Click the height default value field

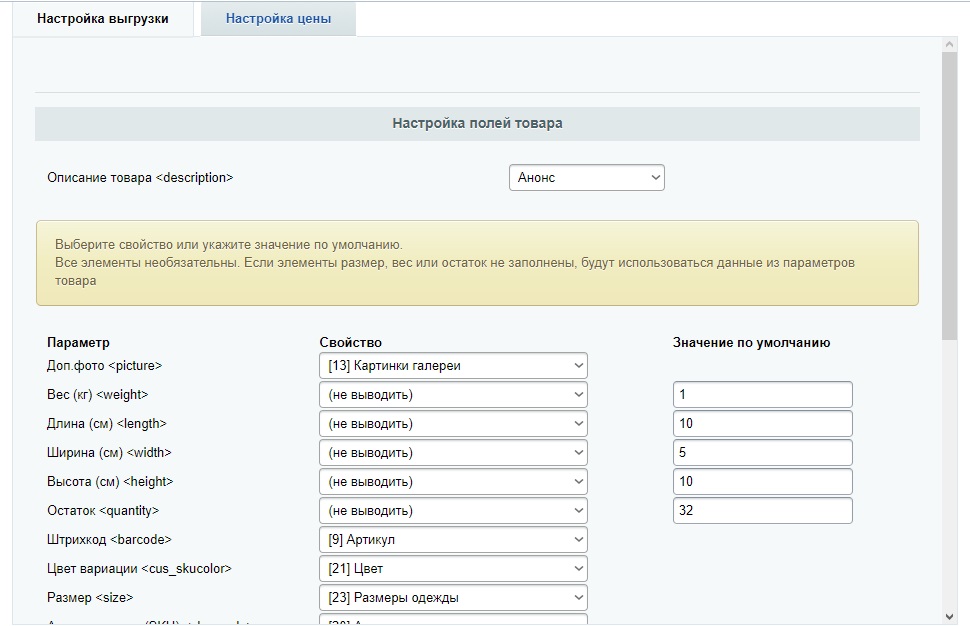tap(762, 482)
